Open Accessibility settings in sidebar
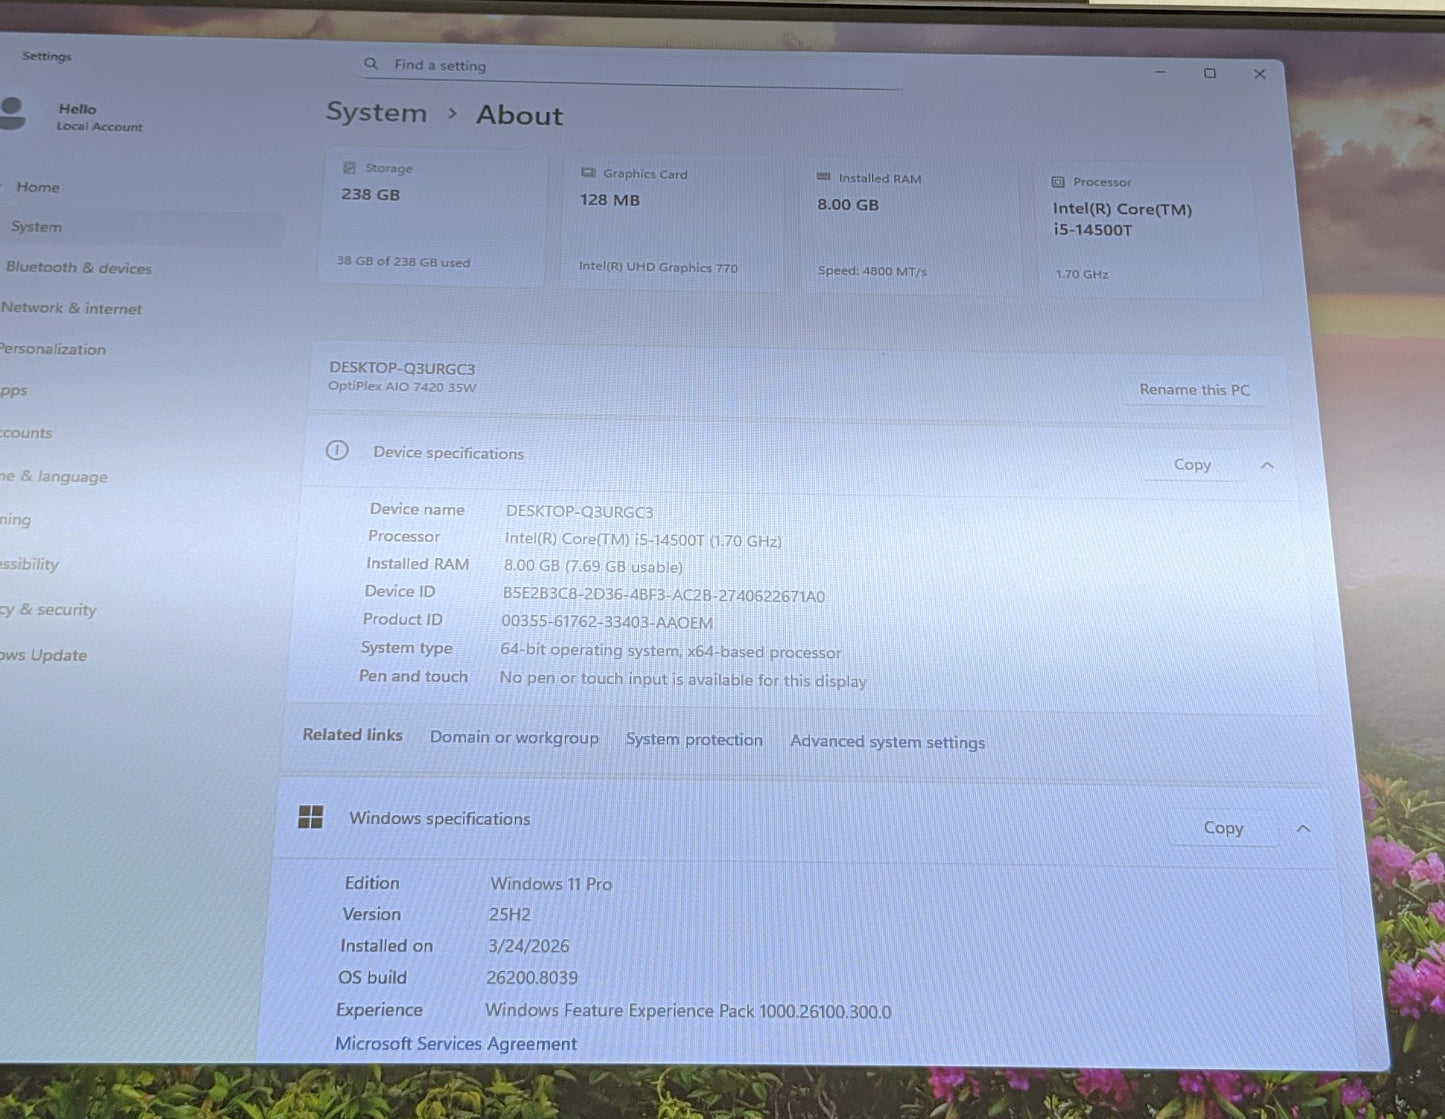Image resolution: width=1445 pixels, height=1119 pixels. (30, 564)
